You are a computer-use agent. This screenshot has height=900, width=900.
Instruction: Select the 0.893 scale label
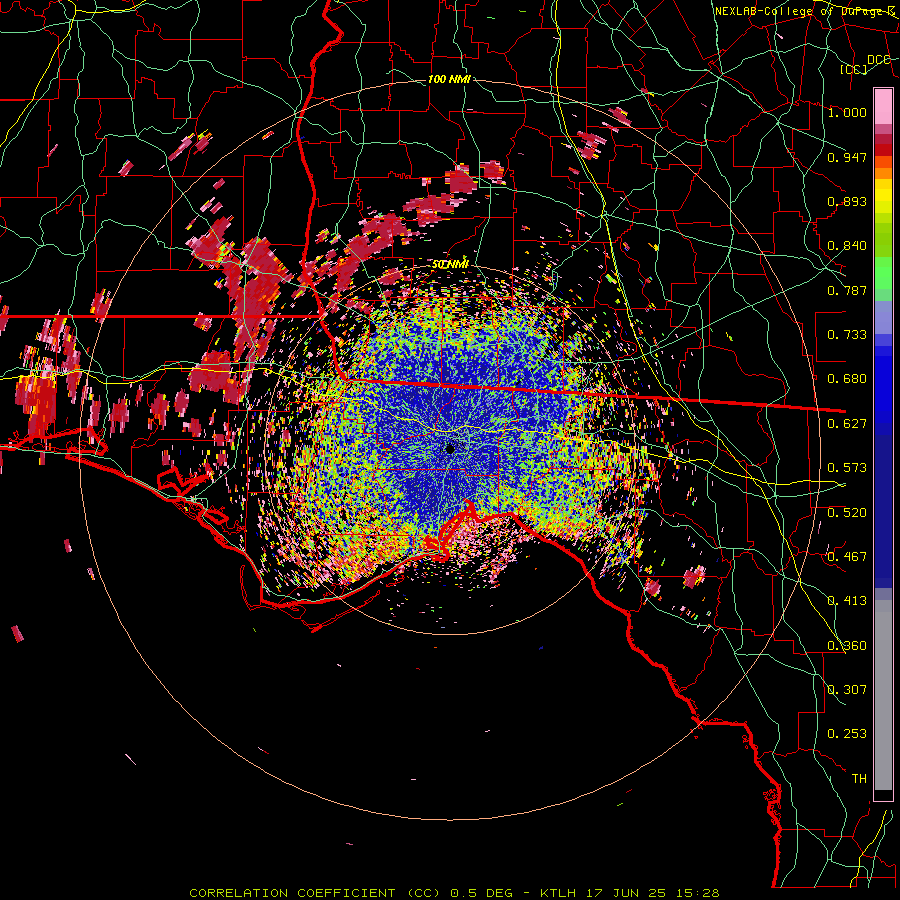click(x=847, y=201)
